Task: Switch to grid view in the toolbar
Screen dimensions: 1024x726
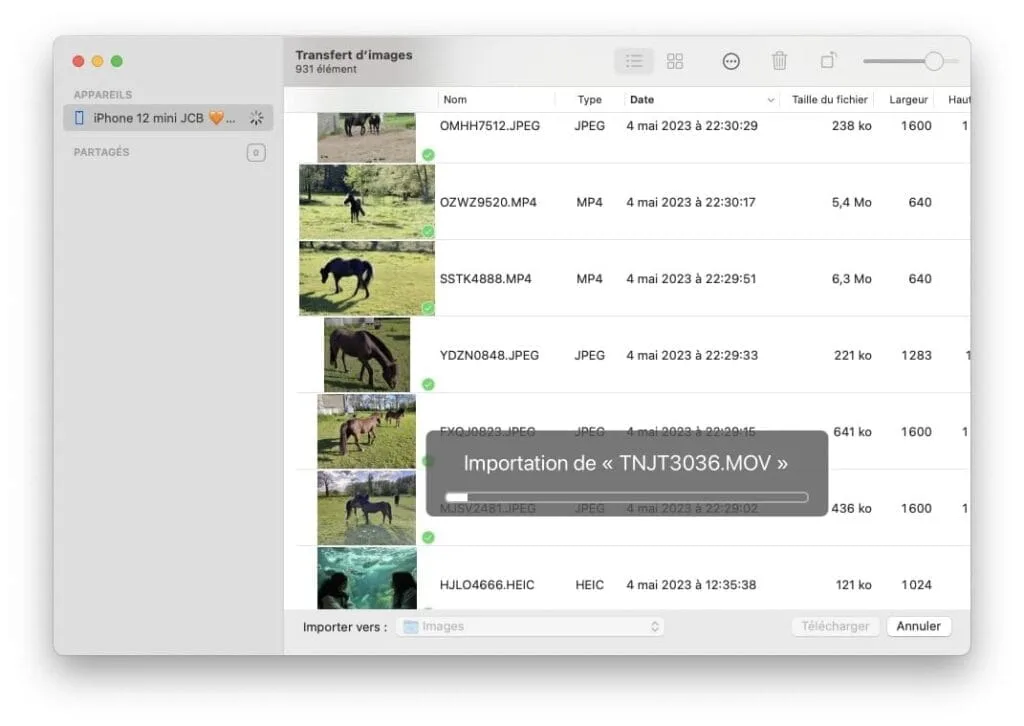Action: tap(675, 61)
